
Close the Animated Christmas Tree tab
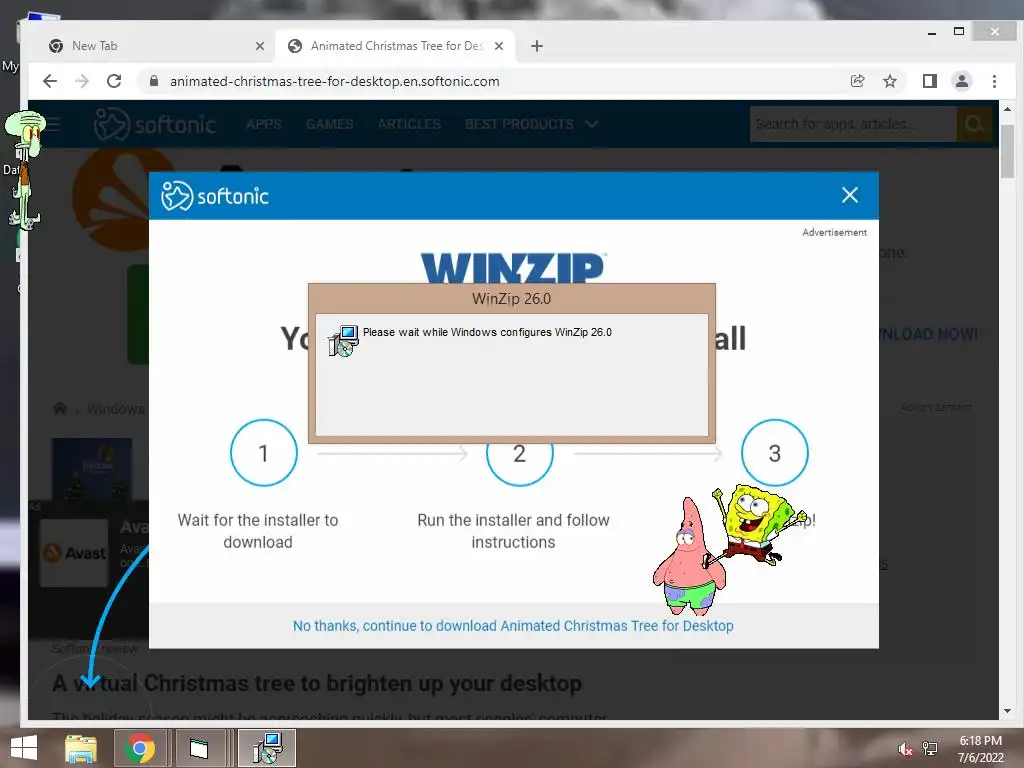coord(499,46)
